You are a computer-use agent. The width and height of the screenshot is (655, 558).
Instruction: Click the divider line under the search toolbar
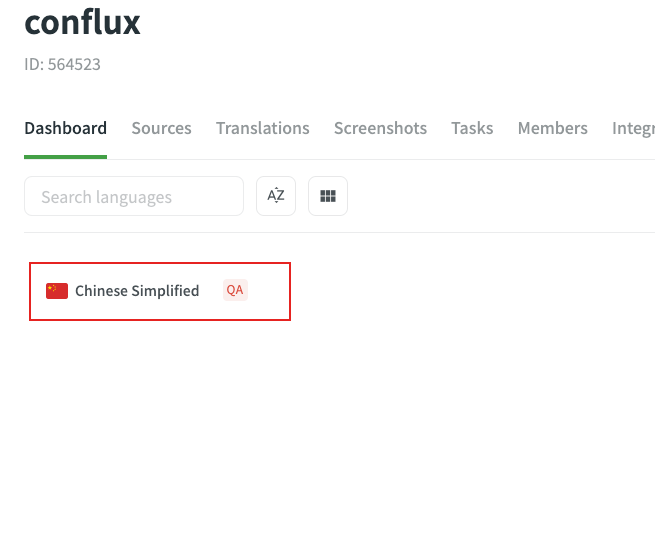click(340, 233)
